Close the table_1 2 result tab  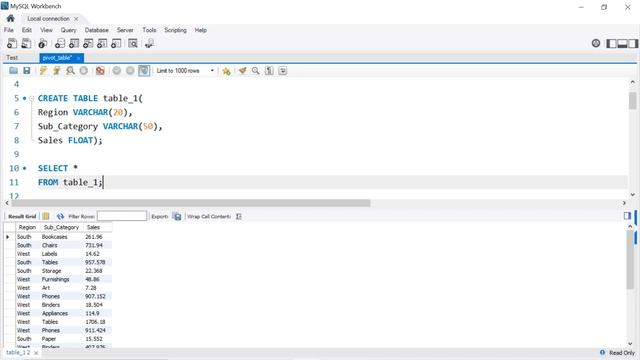pyautogui.click(x=36, y=353)
